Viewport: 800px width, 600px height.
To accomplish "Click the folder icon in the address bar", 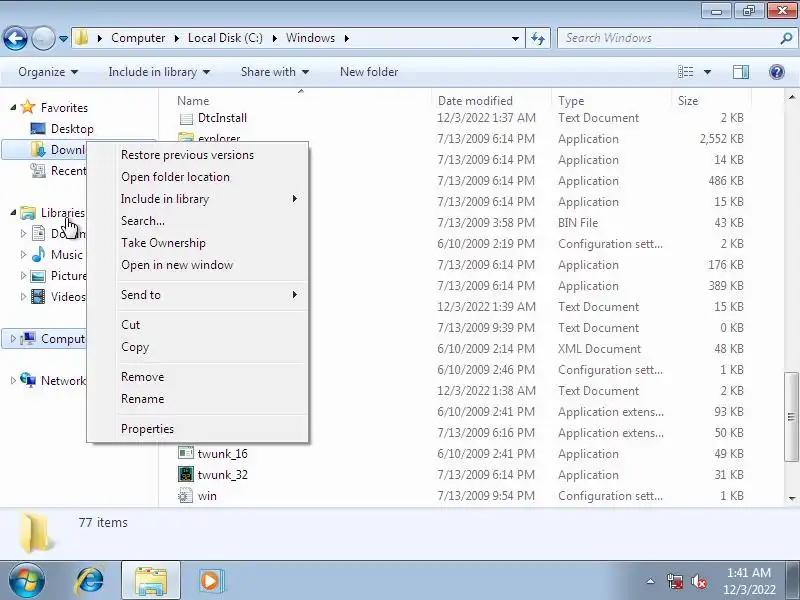I will coord(81,38).
